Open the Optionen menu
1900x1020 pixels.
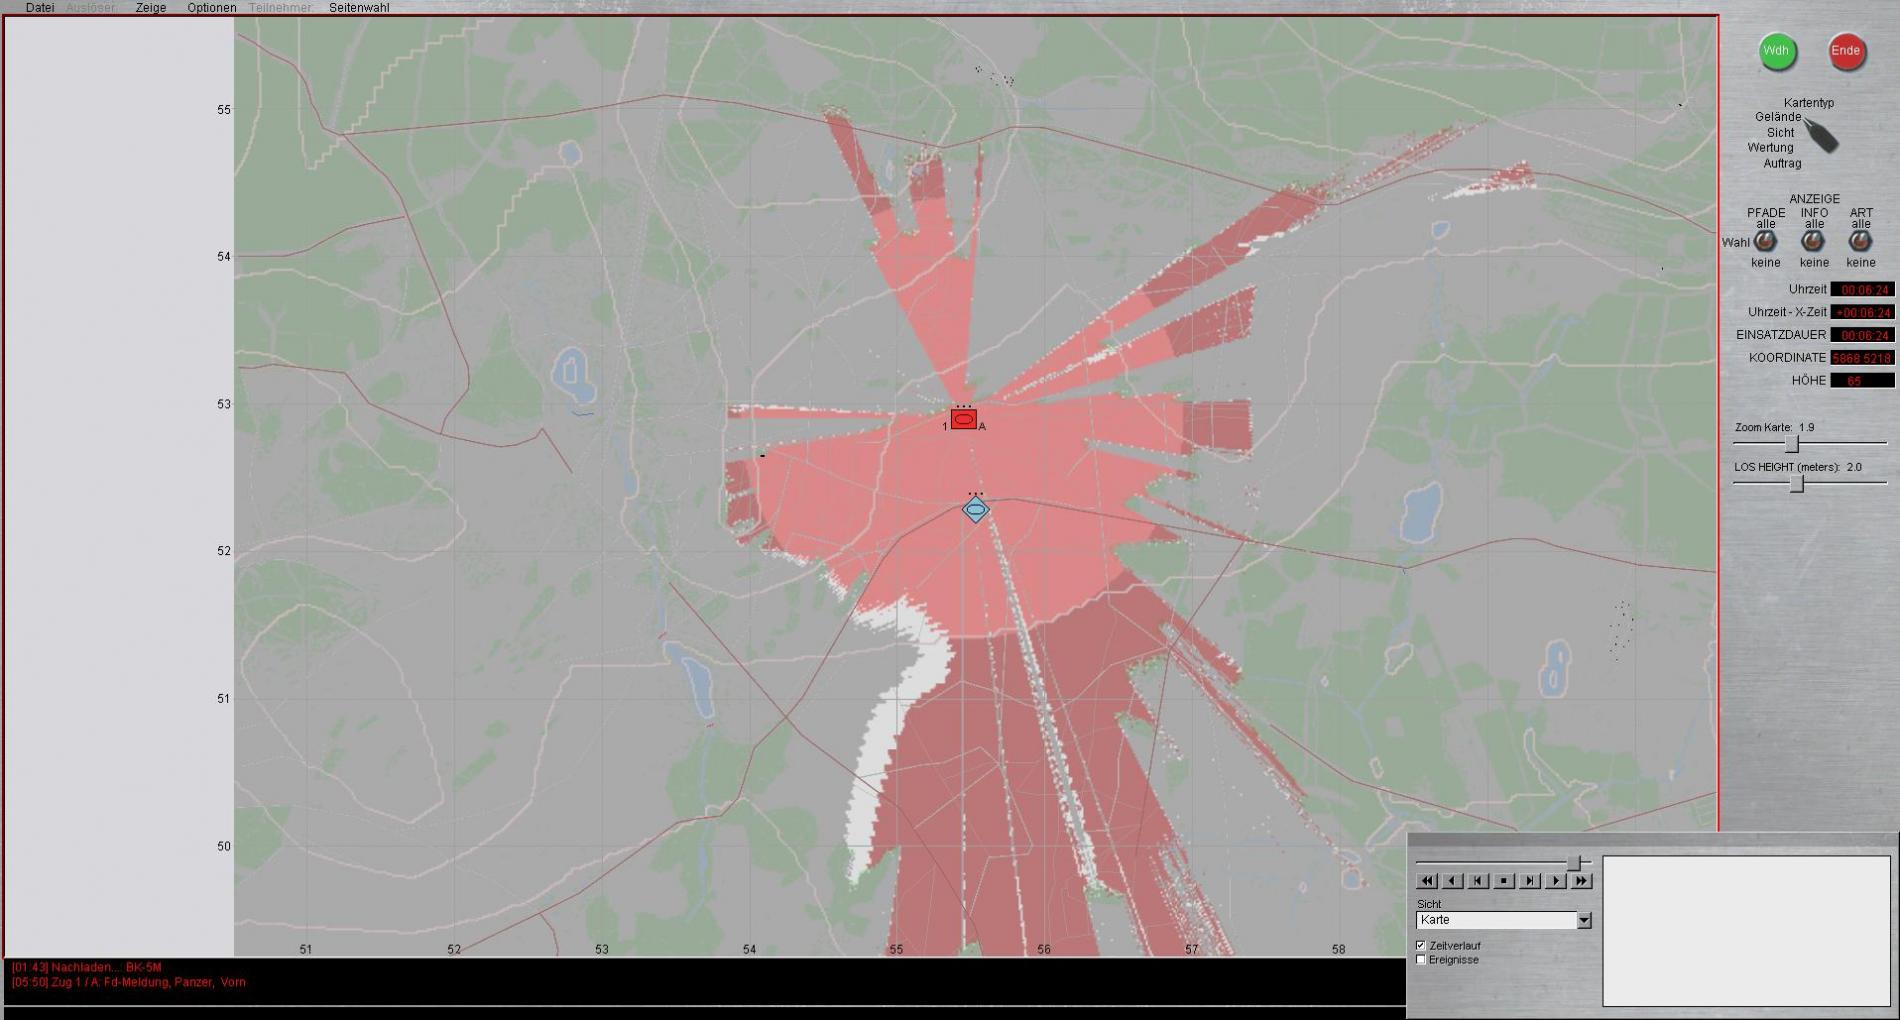pos(212,8)
